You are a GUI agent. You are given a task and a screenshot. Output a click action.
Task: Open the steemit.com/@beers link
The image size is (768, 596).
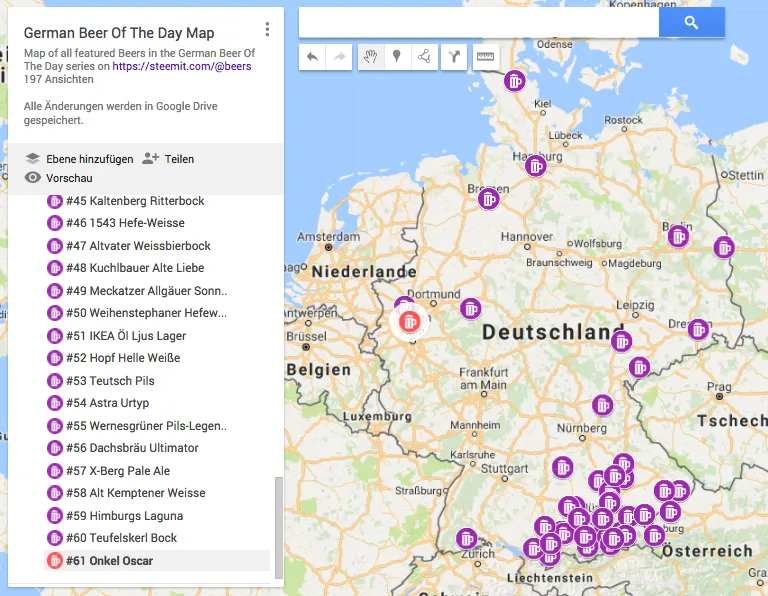point(182,66)
